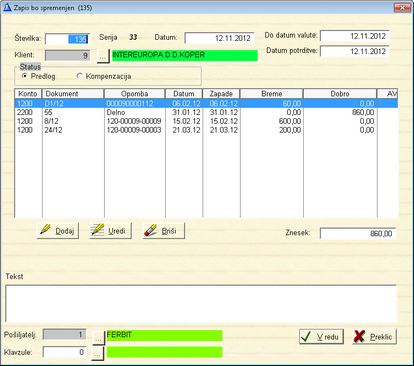Select the row with document 8/12
This screenshot has height=366, width=414.
pyautogui.click(x=206, y=121)
